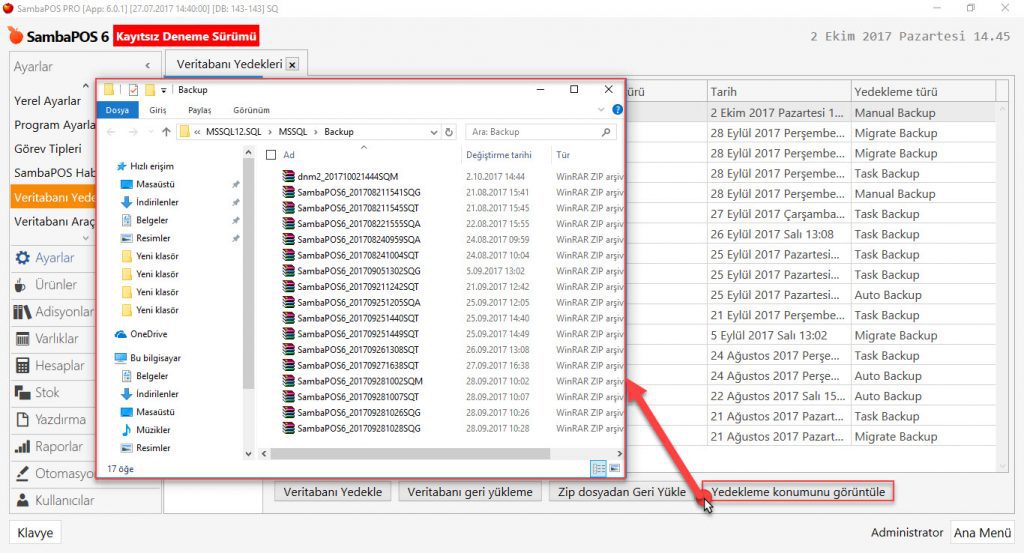Select file SambaPOS6_201708211541SQG

[x=359, y=192]
